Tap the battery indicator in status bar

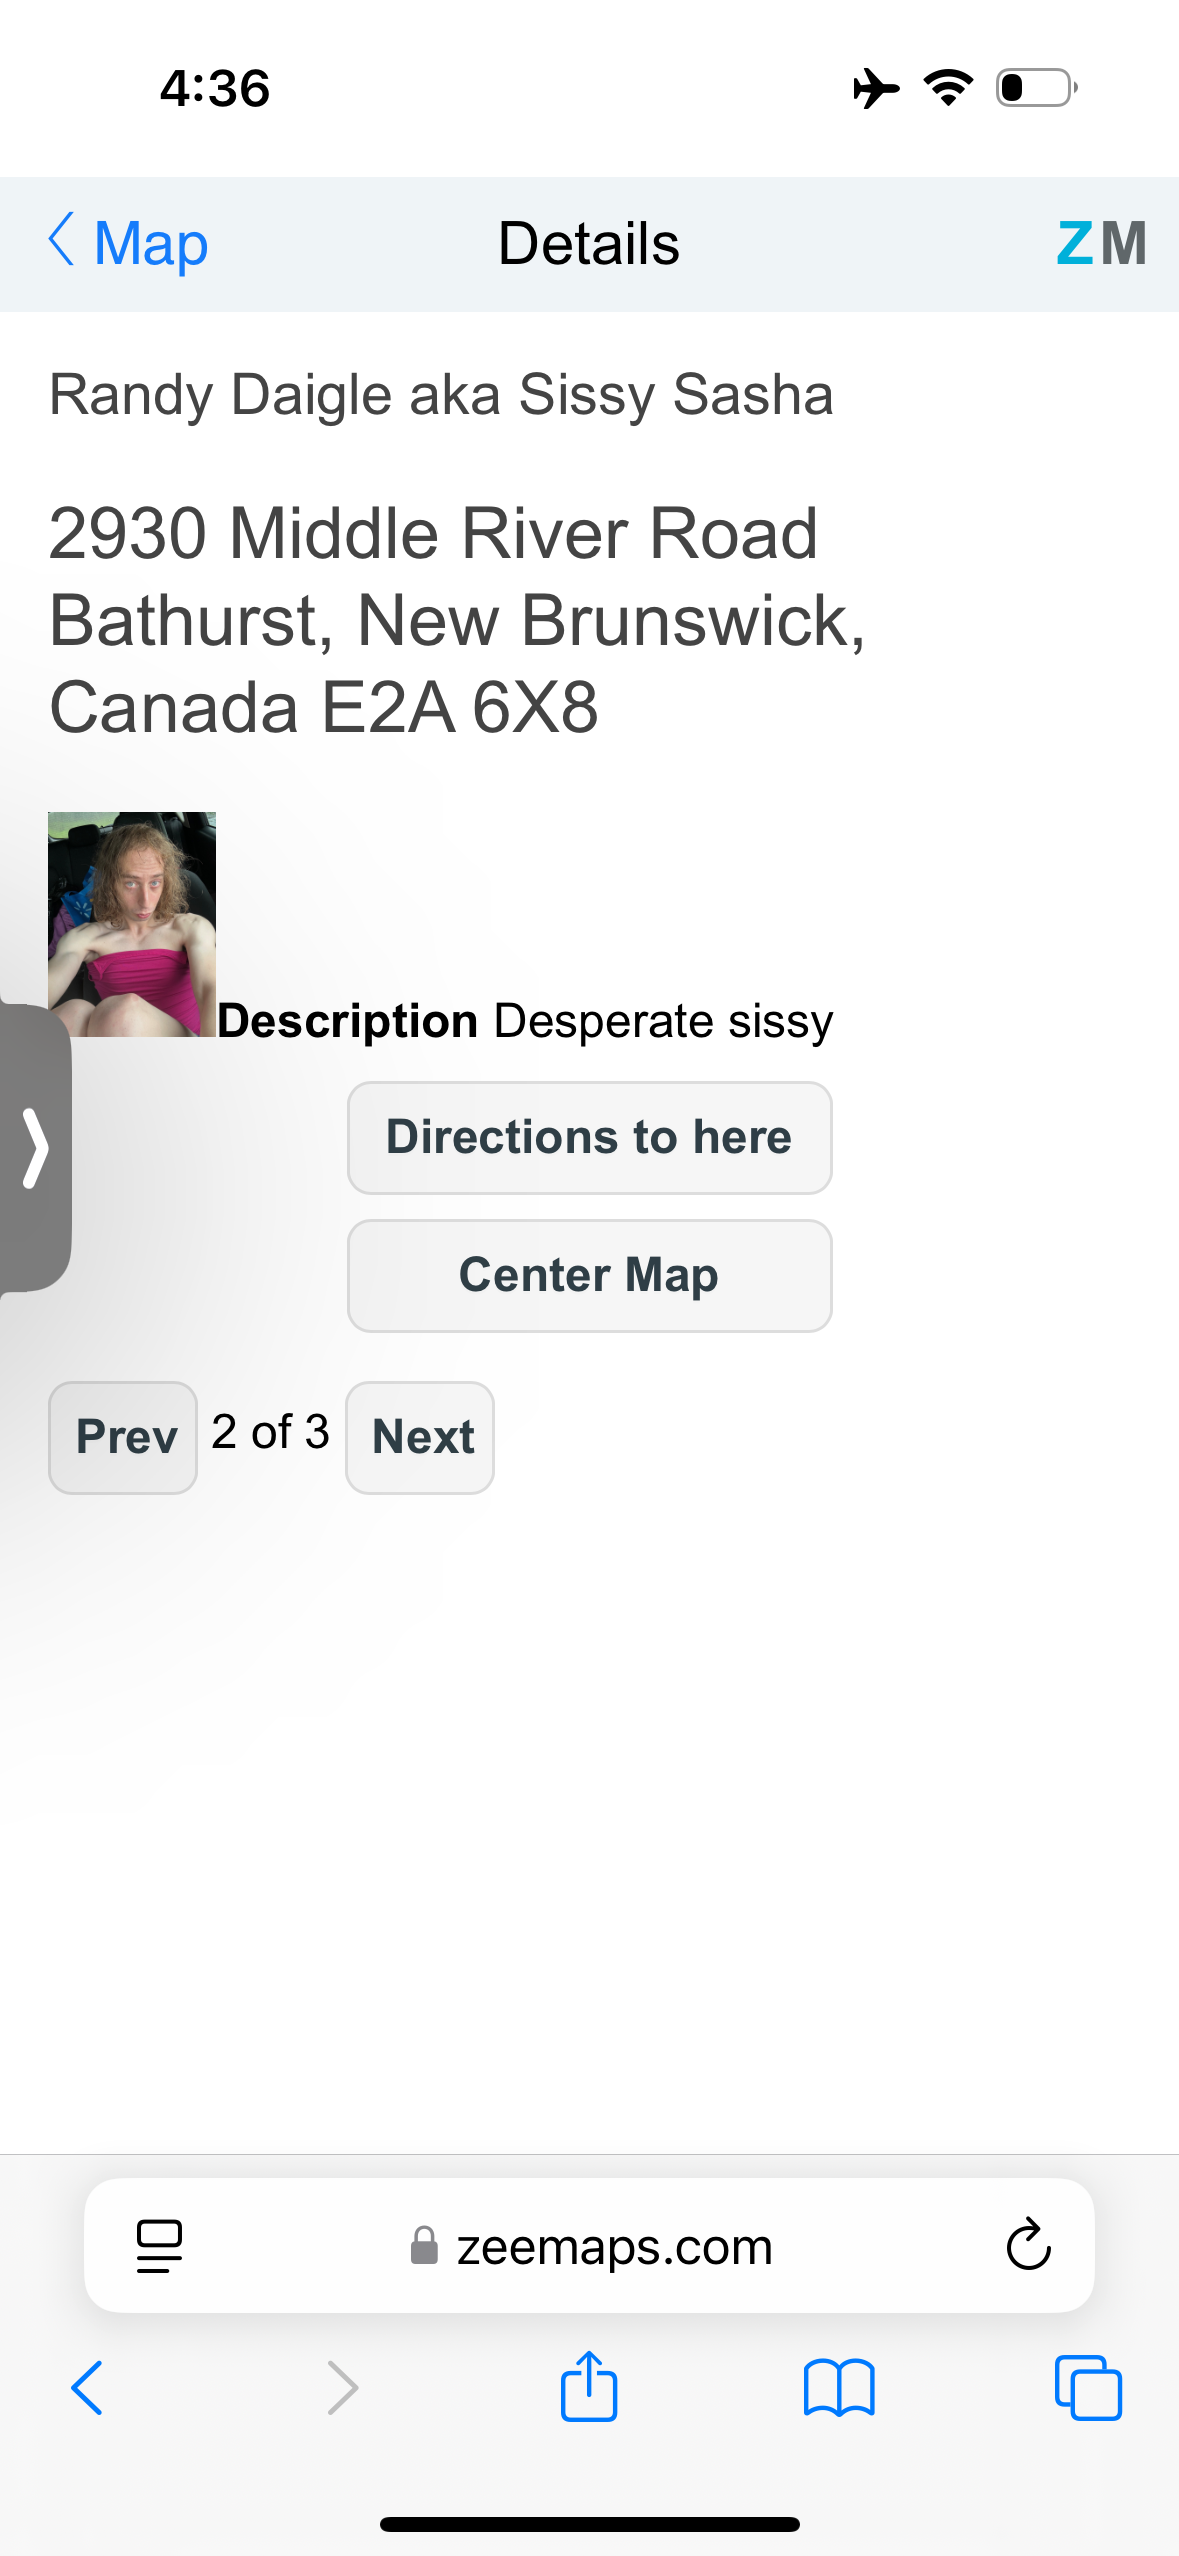click(1036, 88)
